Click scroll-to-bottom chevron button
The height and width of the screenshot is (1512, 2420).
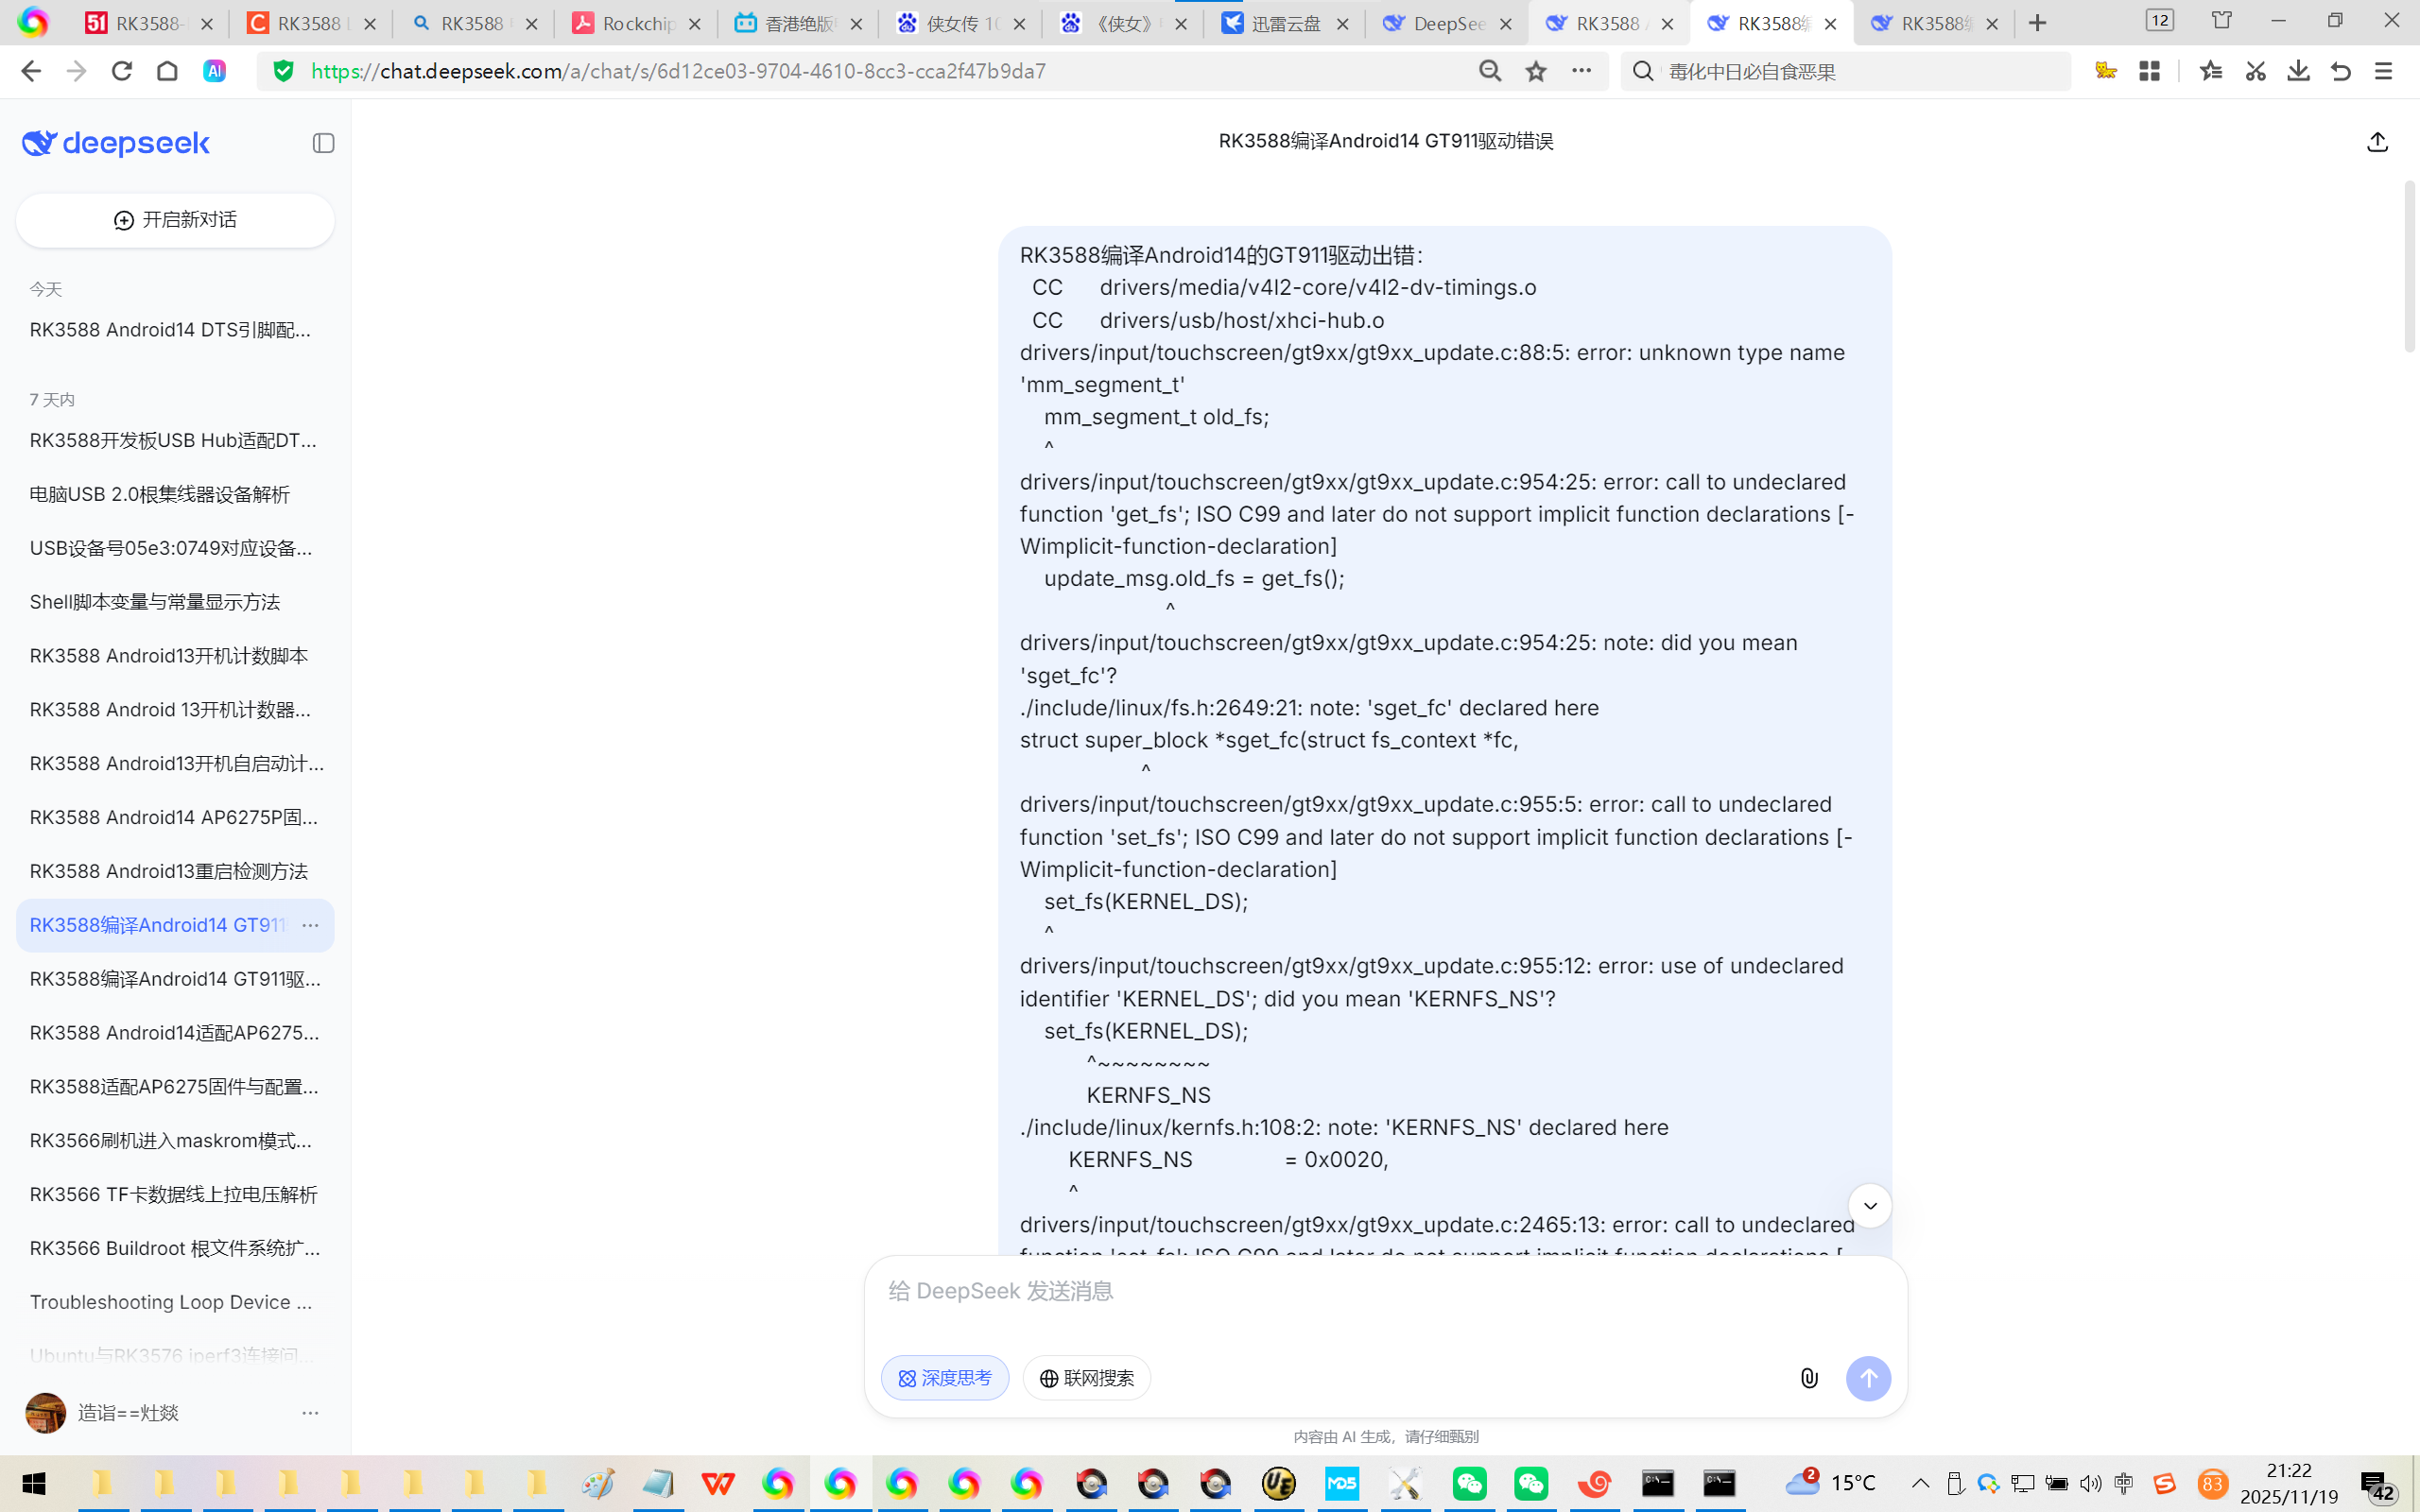tap(1869, 1206)
